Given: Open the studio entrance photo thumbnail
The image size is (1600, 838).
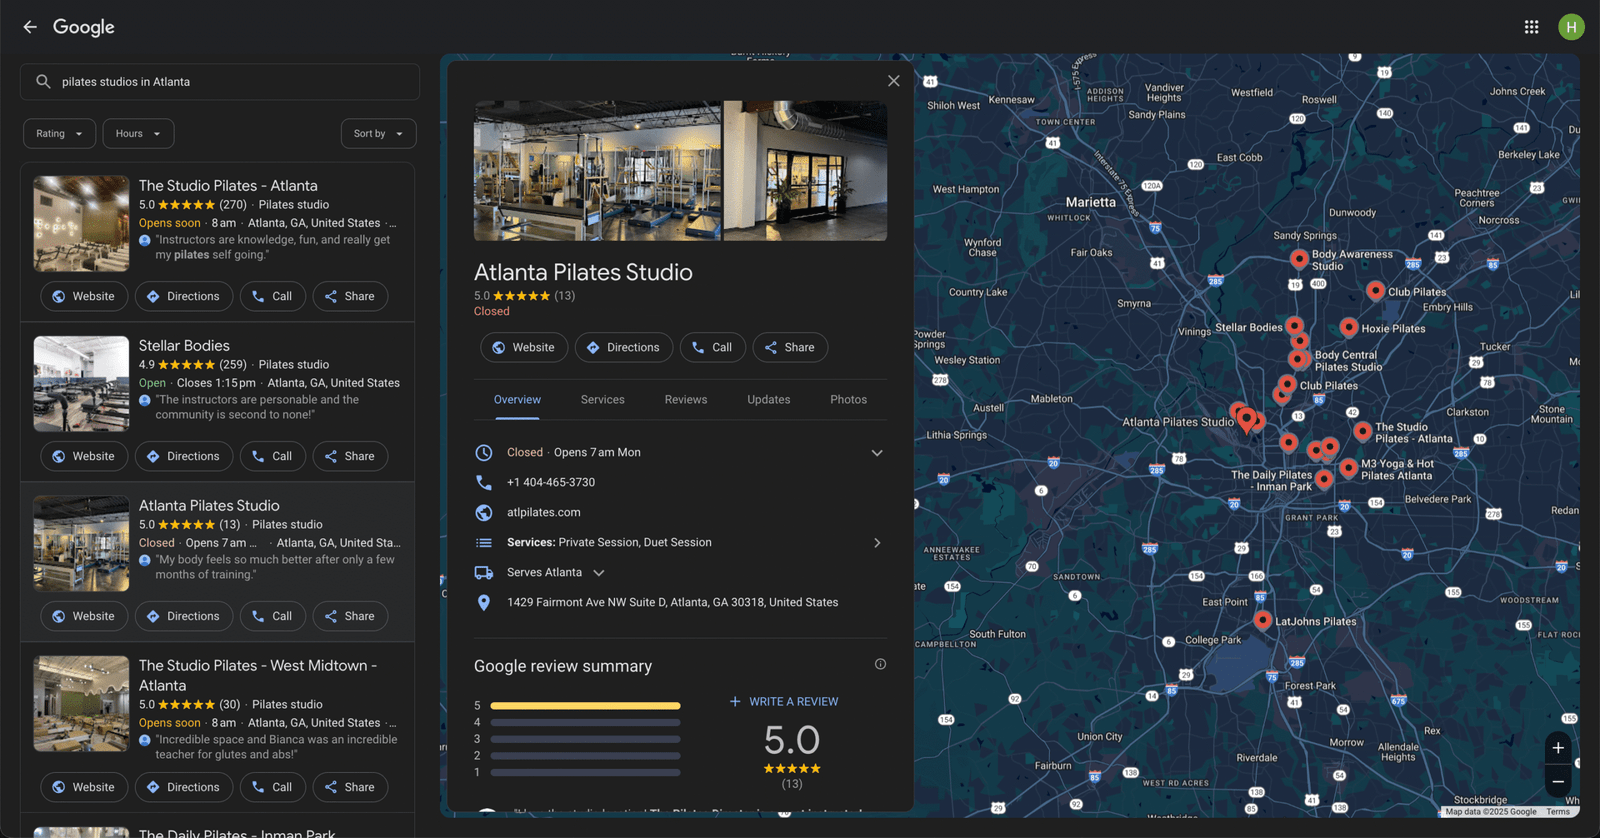Looking at the screenshot, I should 805,171.
